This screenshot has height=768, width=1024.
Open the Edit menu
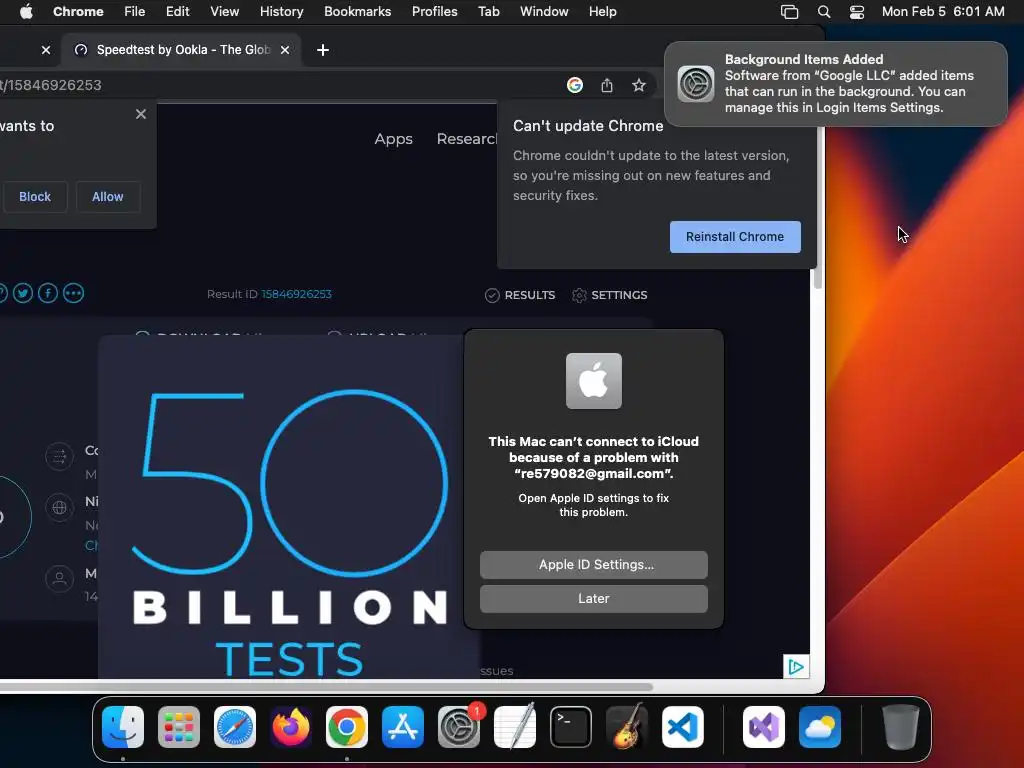[x=178, y=12]
